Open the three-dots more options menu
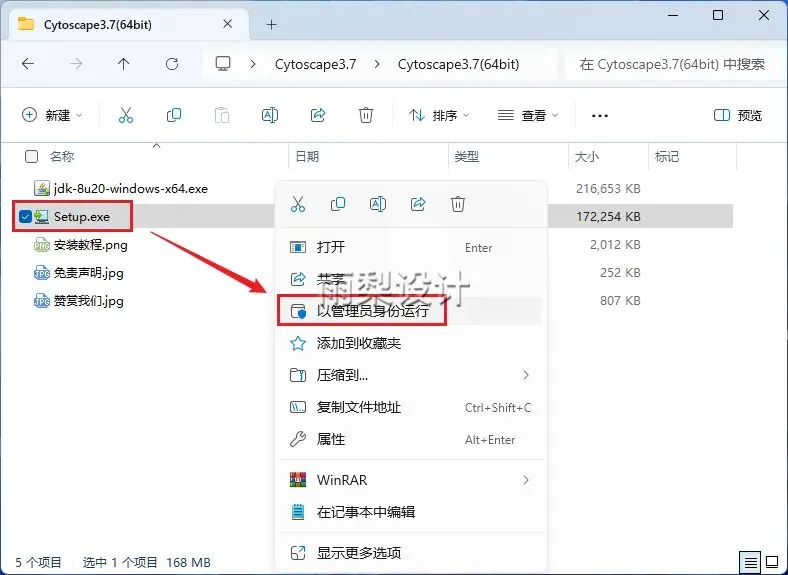The height and width of the screenshot is (575, 788). click(600, 116)
